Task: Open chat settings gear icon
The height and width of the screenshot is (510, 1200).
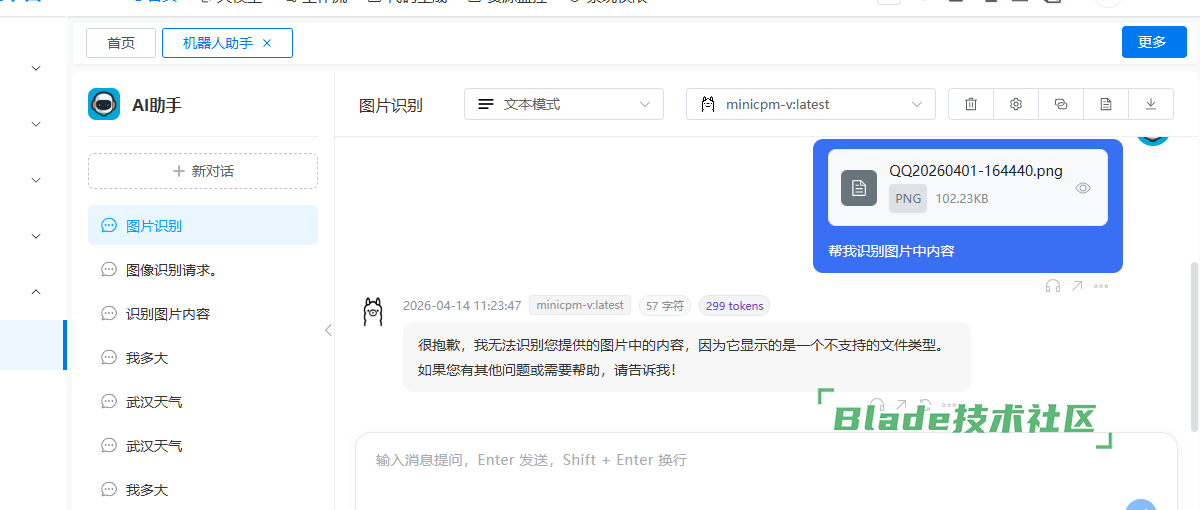Action: [x=1016, y=104]
